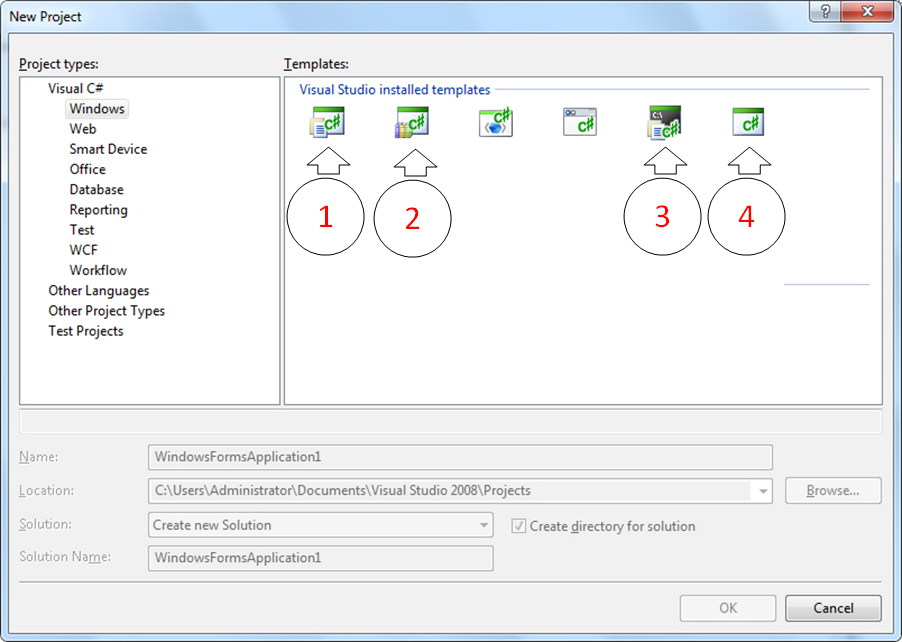Click into the Name text field
The height and width of the screenshot is (642, 902).
click(x=460, y=457)
